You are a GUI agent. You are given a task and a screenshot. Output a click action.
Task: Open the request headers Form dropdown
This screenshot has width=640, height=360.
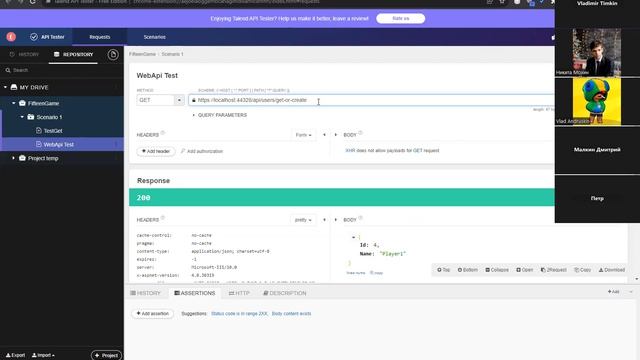303,135
